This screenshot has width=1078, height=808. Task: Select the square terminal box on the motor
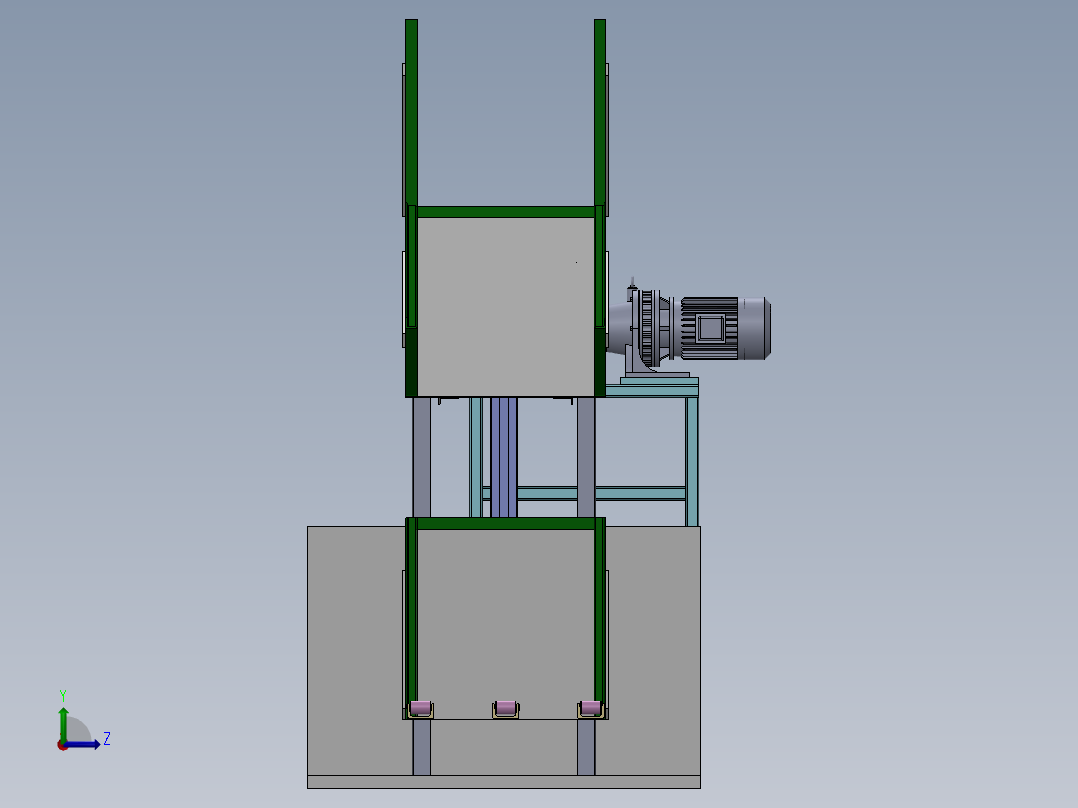(710, 328)
